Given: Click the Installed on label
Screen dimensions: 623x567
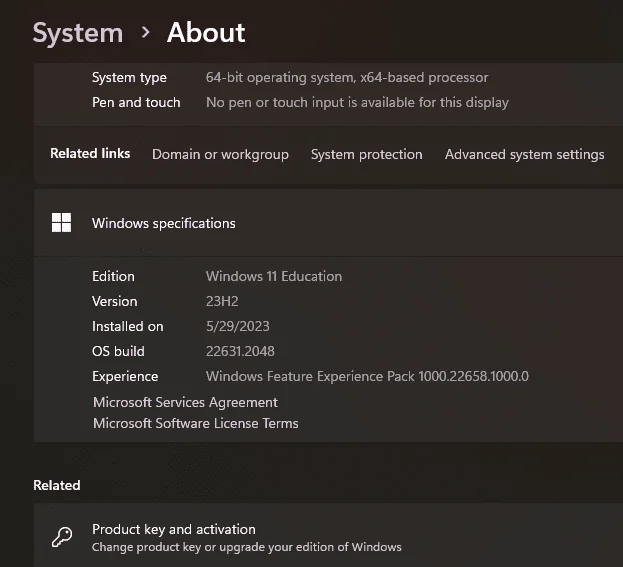Looking at the screenshot, I should click(128, 326).
